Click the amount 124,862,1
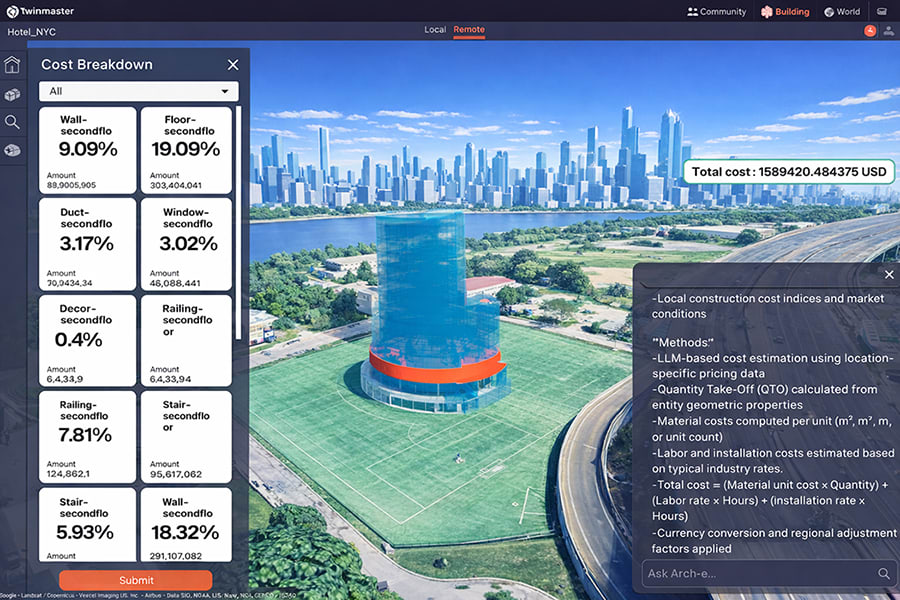Image resolution: width=900 pixels, height=600 pixels. pyautogui.click(x=68, y=474)
